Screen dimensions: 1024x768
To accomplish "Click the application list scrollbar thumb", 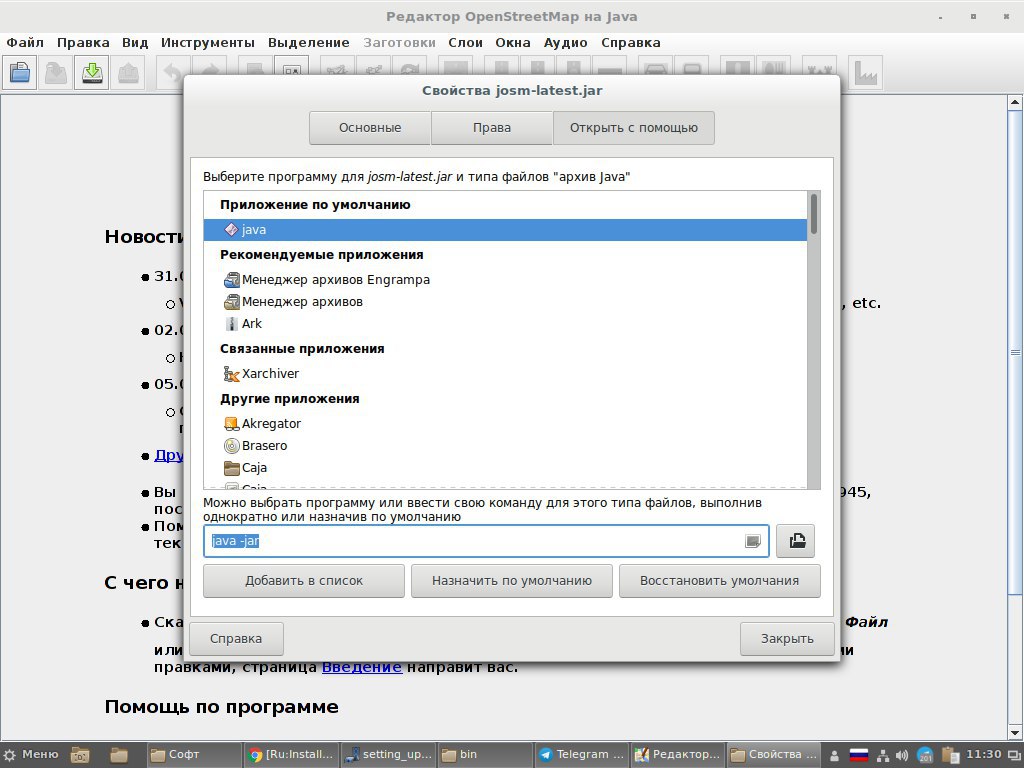I will (x=814, y=214).
